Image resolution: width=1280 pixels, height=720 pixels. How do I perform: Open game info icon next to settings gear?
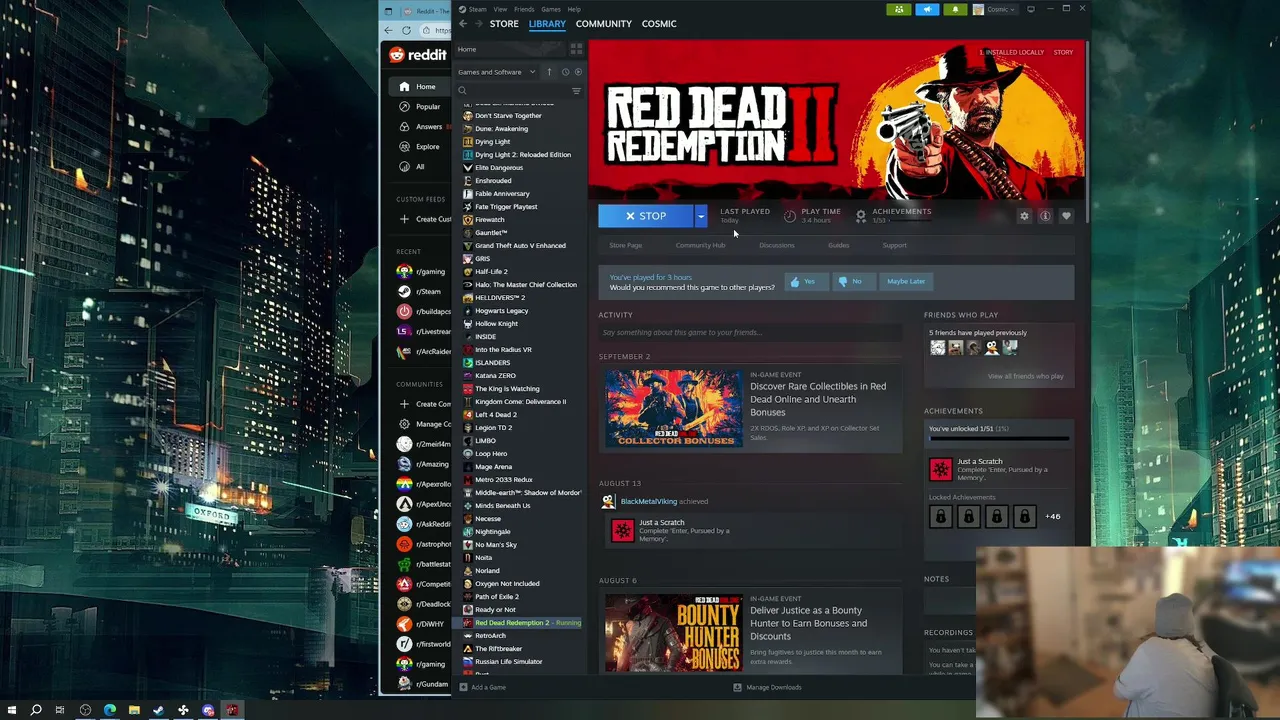(1045, 216)
